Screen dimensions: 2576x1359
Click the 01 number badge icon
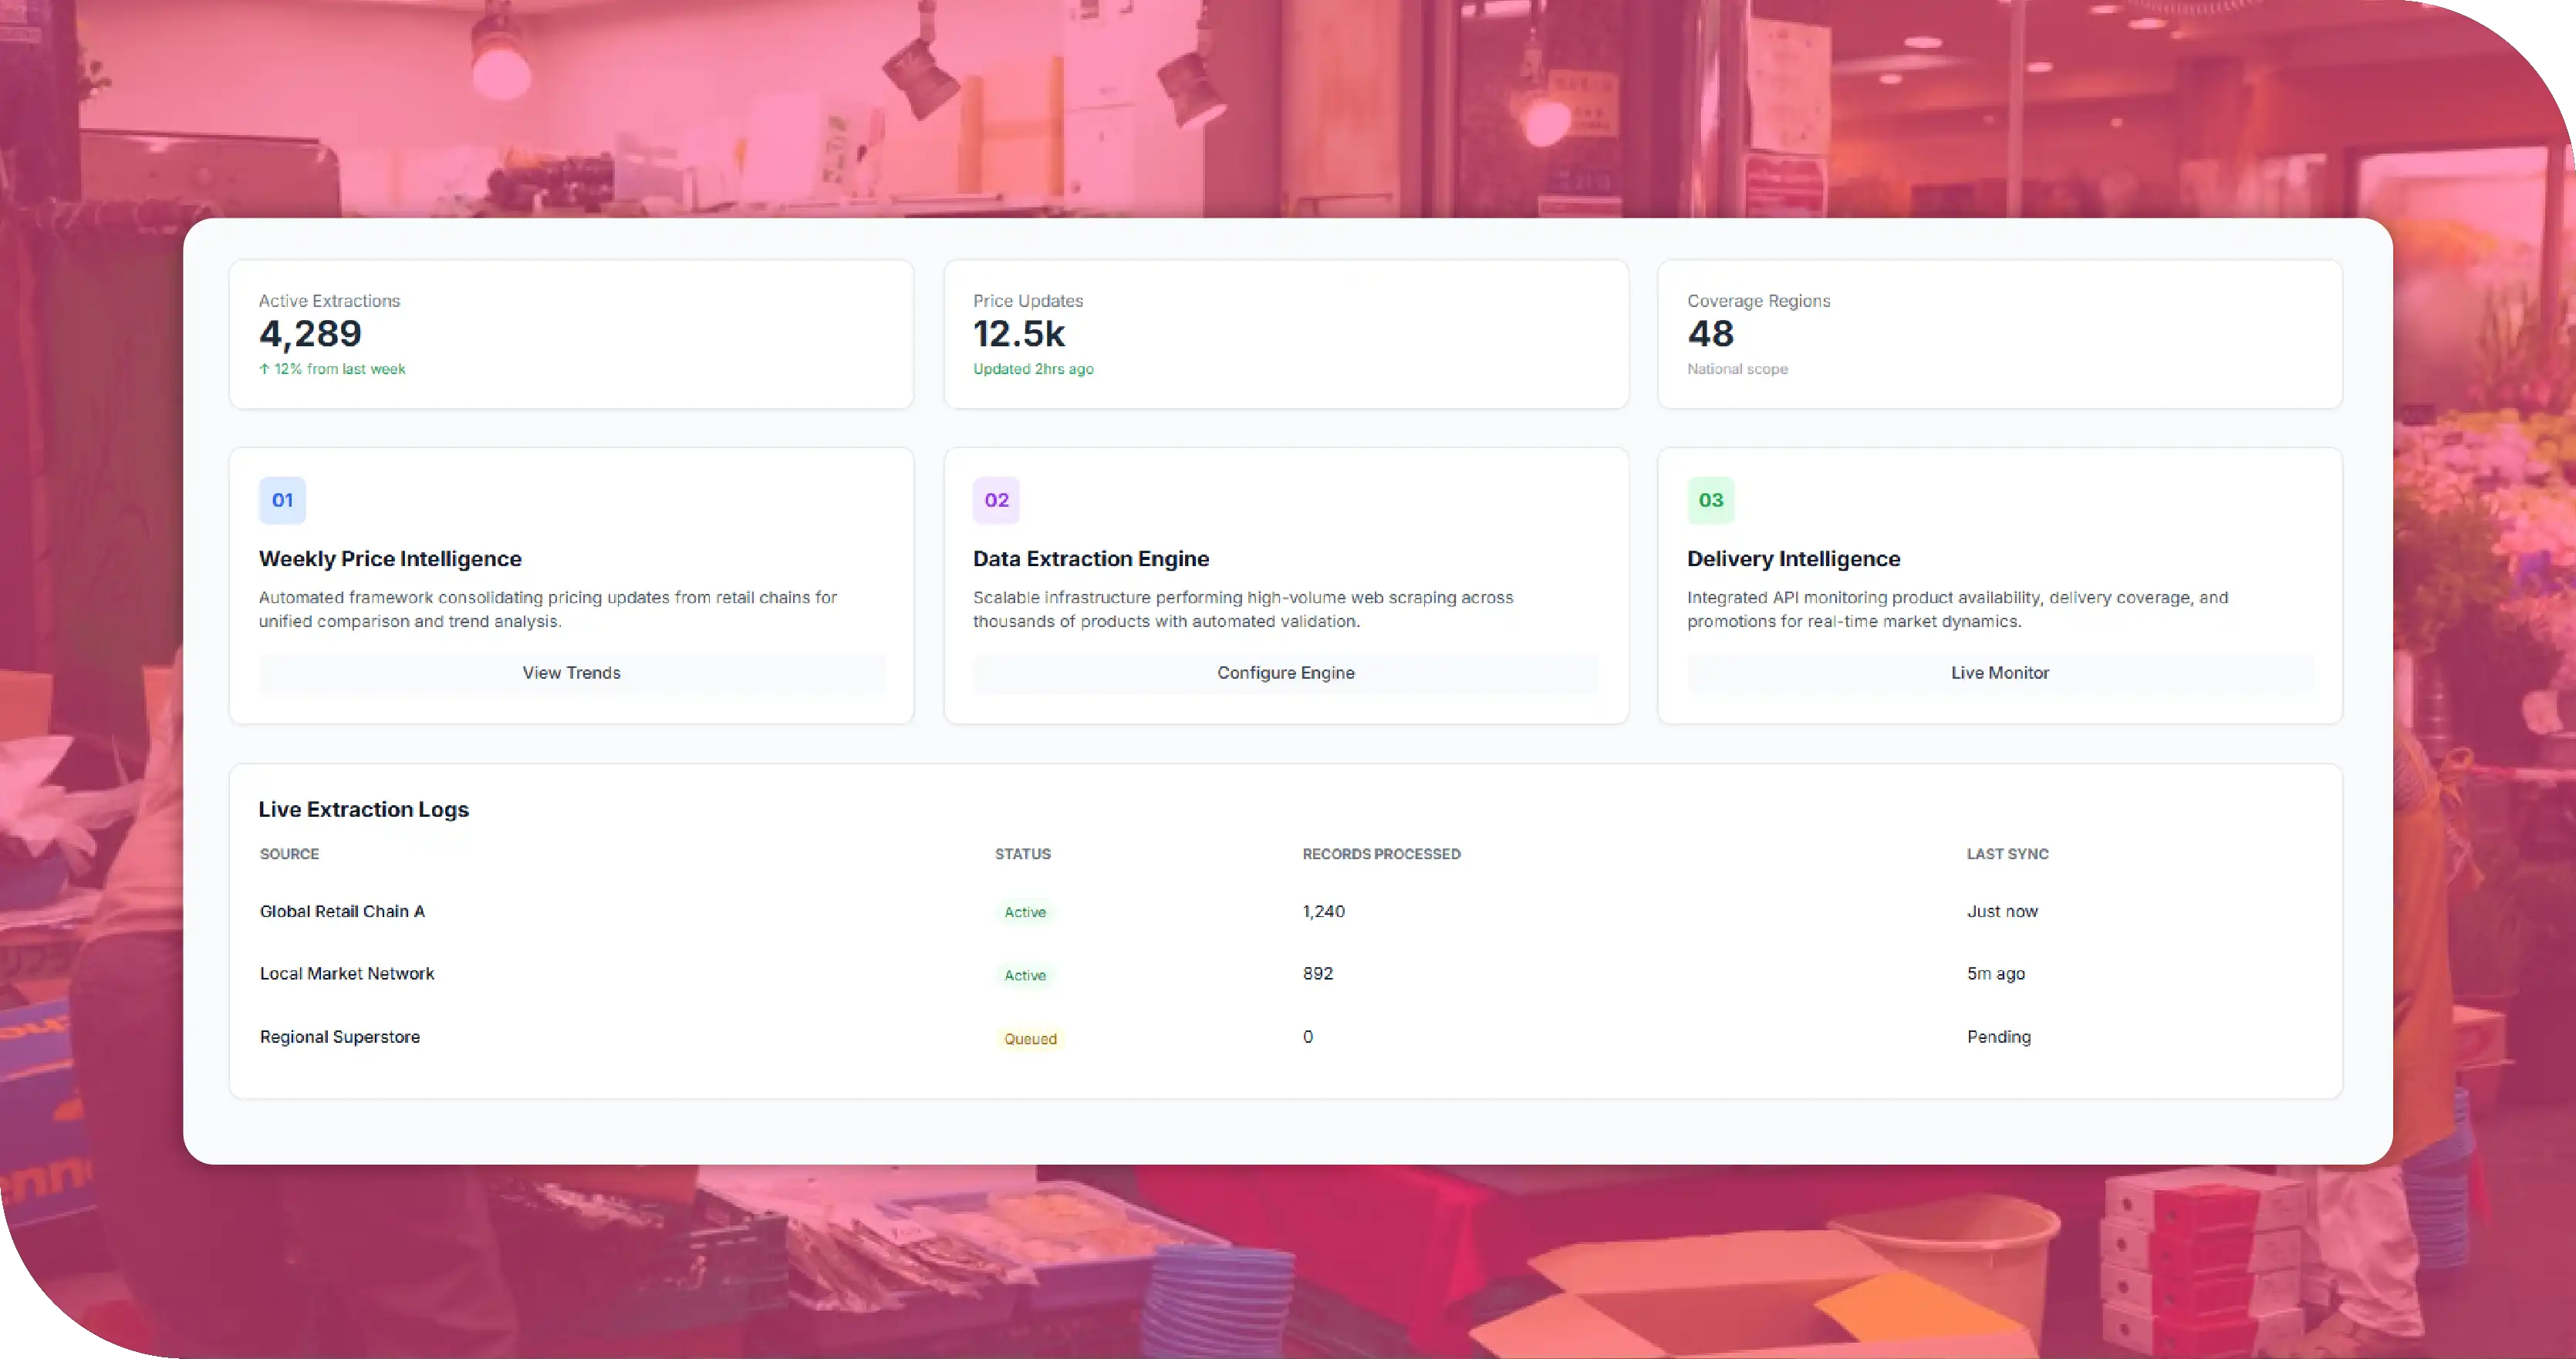click(282, 500)
